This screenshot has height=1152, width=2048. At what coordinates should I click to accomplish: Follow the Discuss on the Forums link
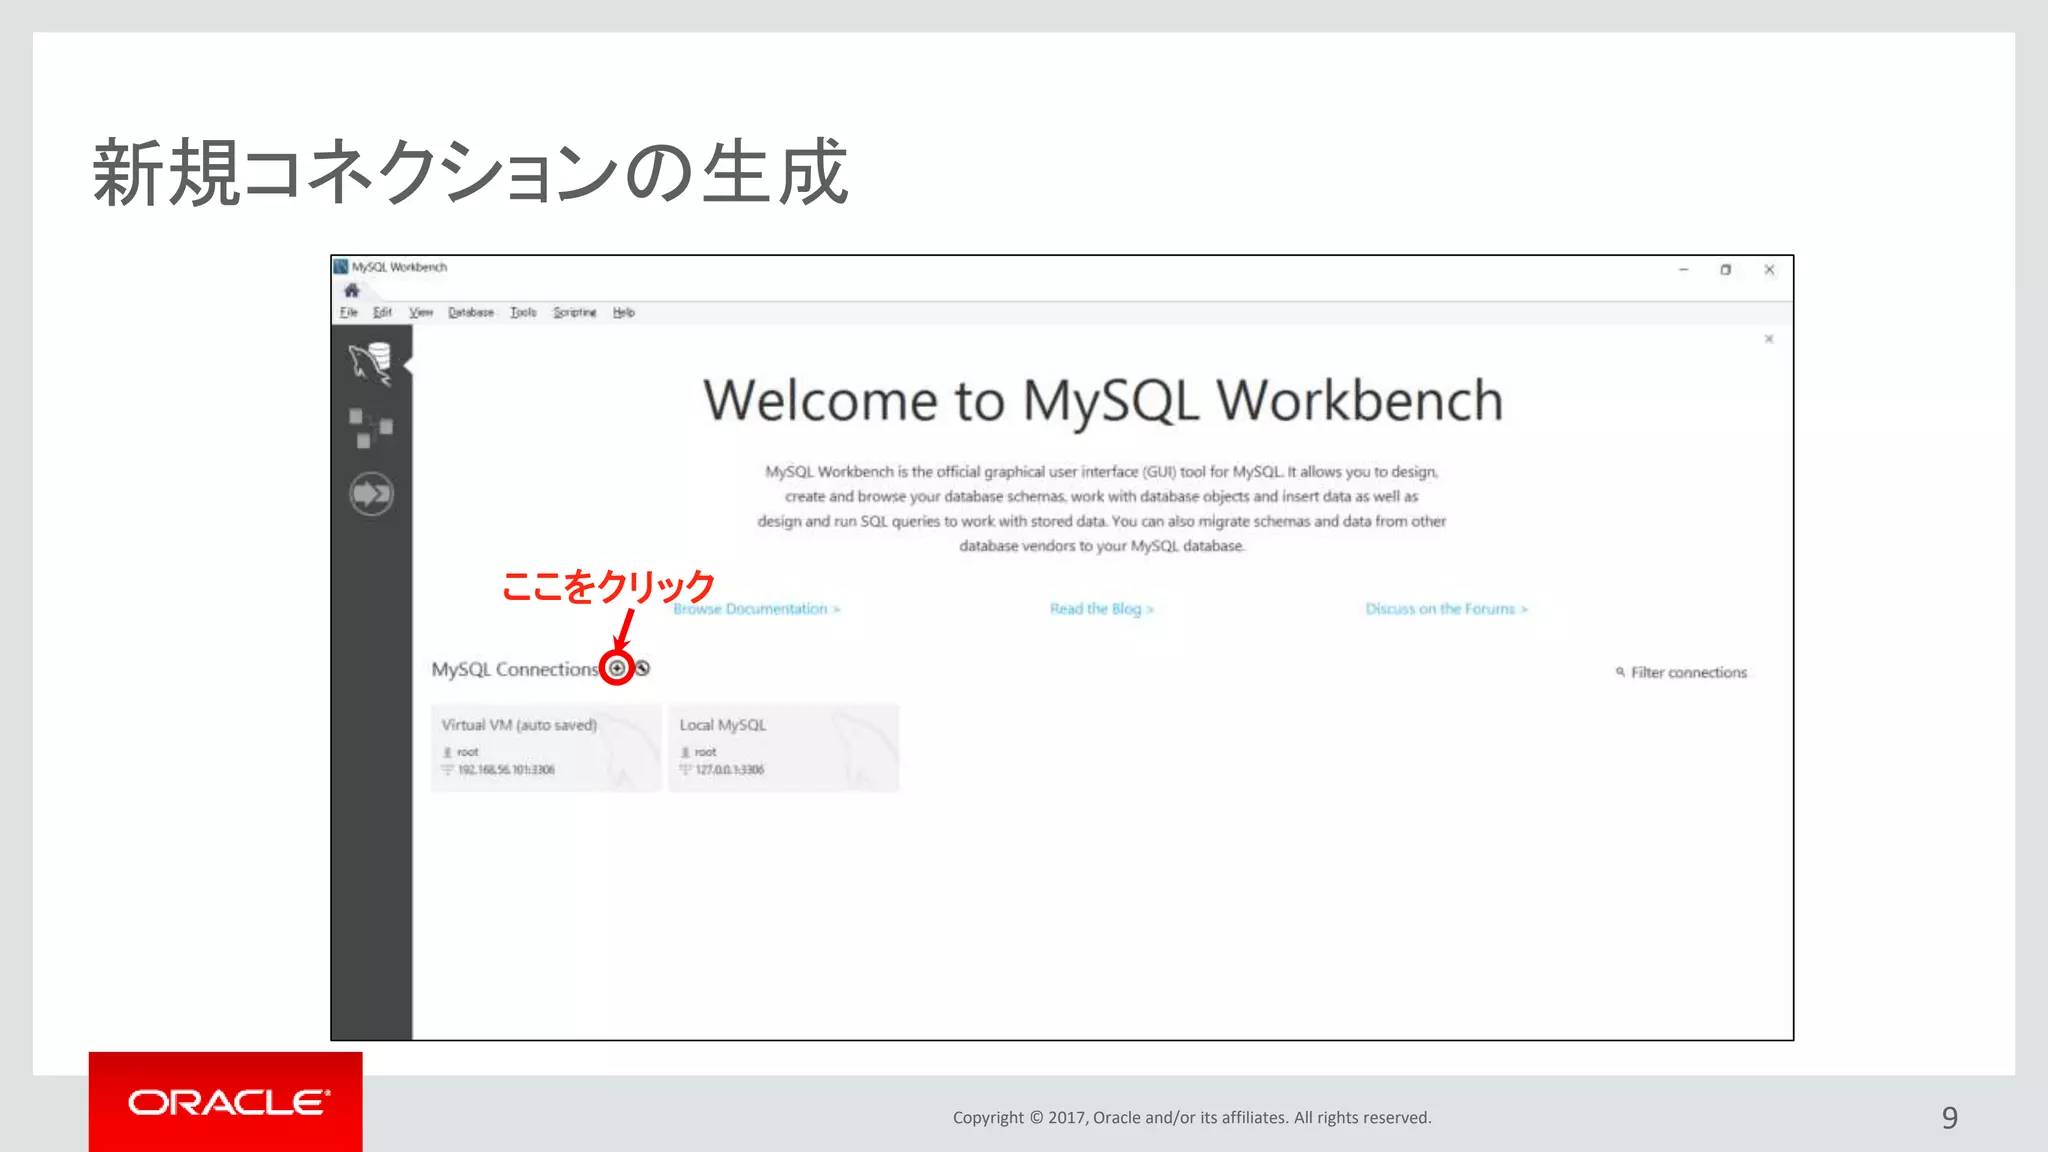pyautogui.click(x=1446, y=609)
